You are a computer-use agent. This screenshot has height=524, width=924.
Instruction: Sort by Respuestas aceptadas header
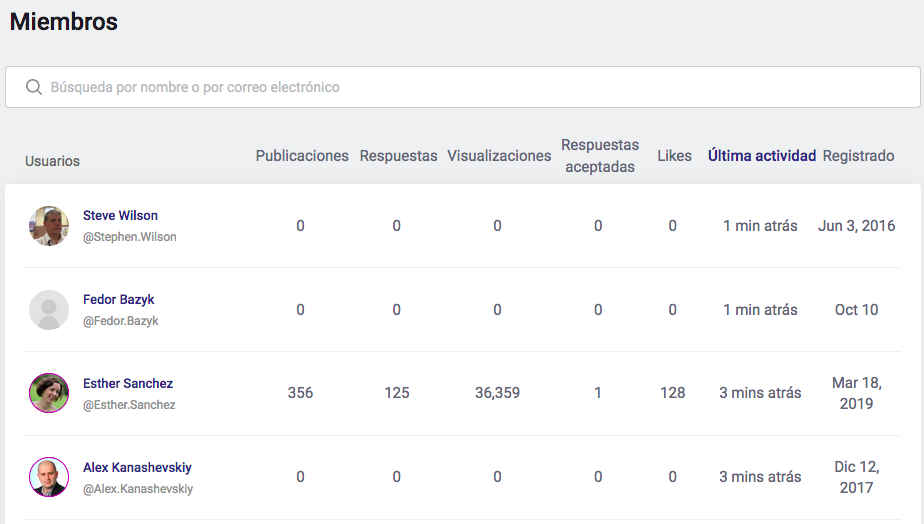coord(600,156)
